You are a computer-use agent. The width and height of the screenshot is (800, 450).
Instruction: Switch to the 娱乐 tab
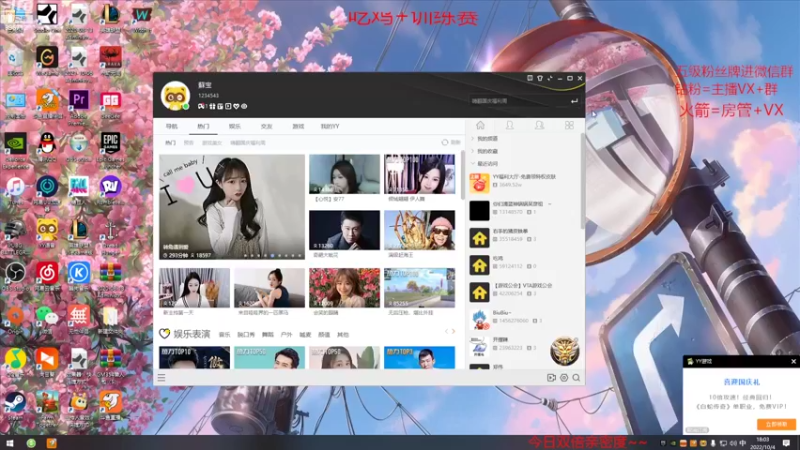(x=235, y=126)
